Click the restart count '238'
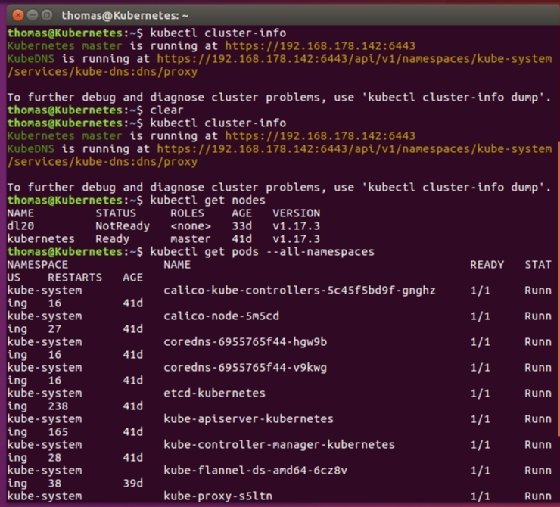Screen dimensions: 560x507 point(58,406)
